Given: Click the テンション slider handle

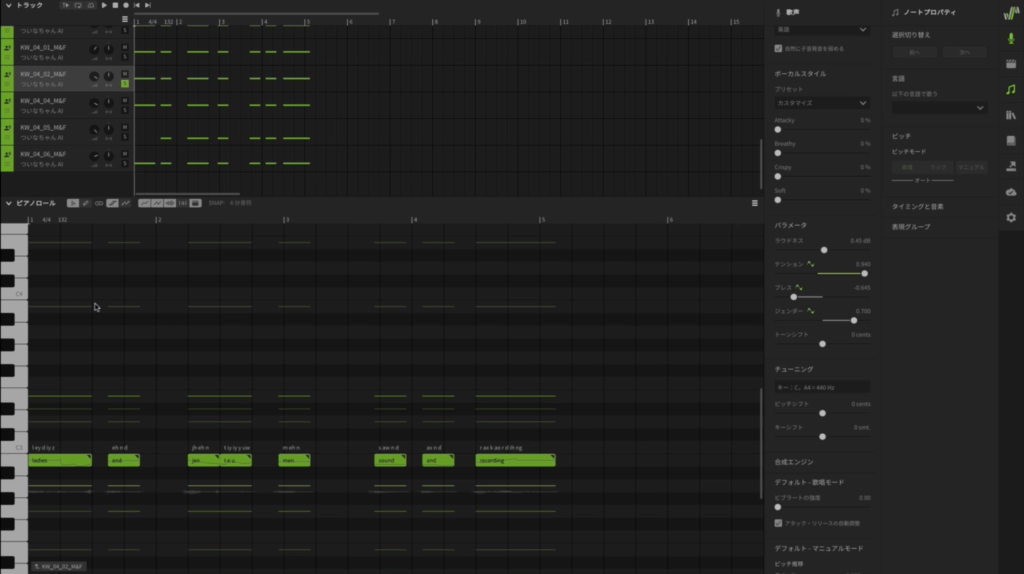Looking at the screenshot, I should (x=864, y=273).
